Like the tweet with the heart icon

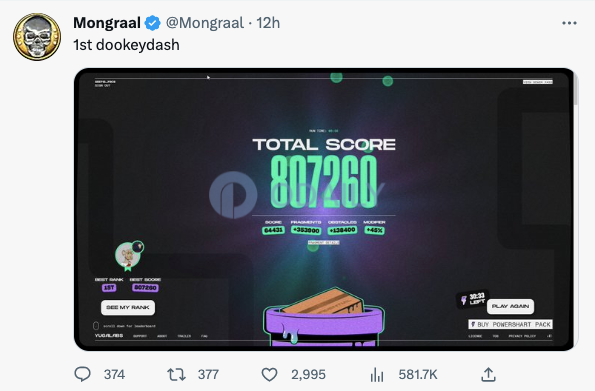click(269, 375)
